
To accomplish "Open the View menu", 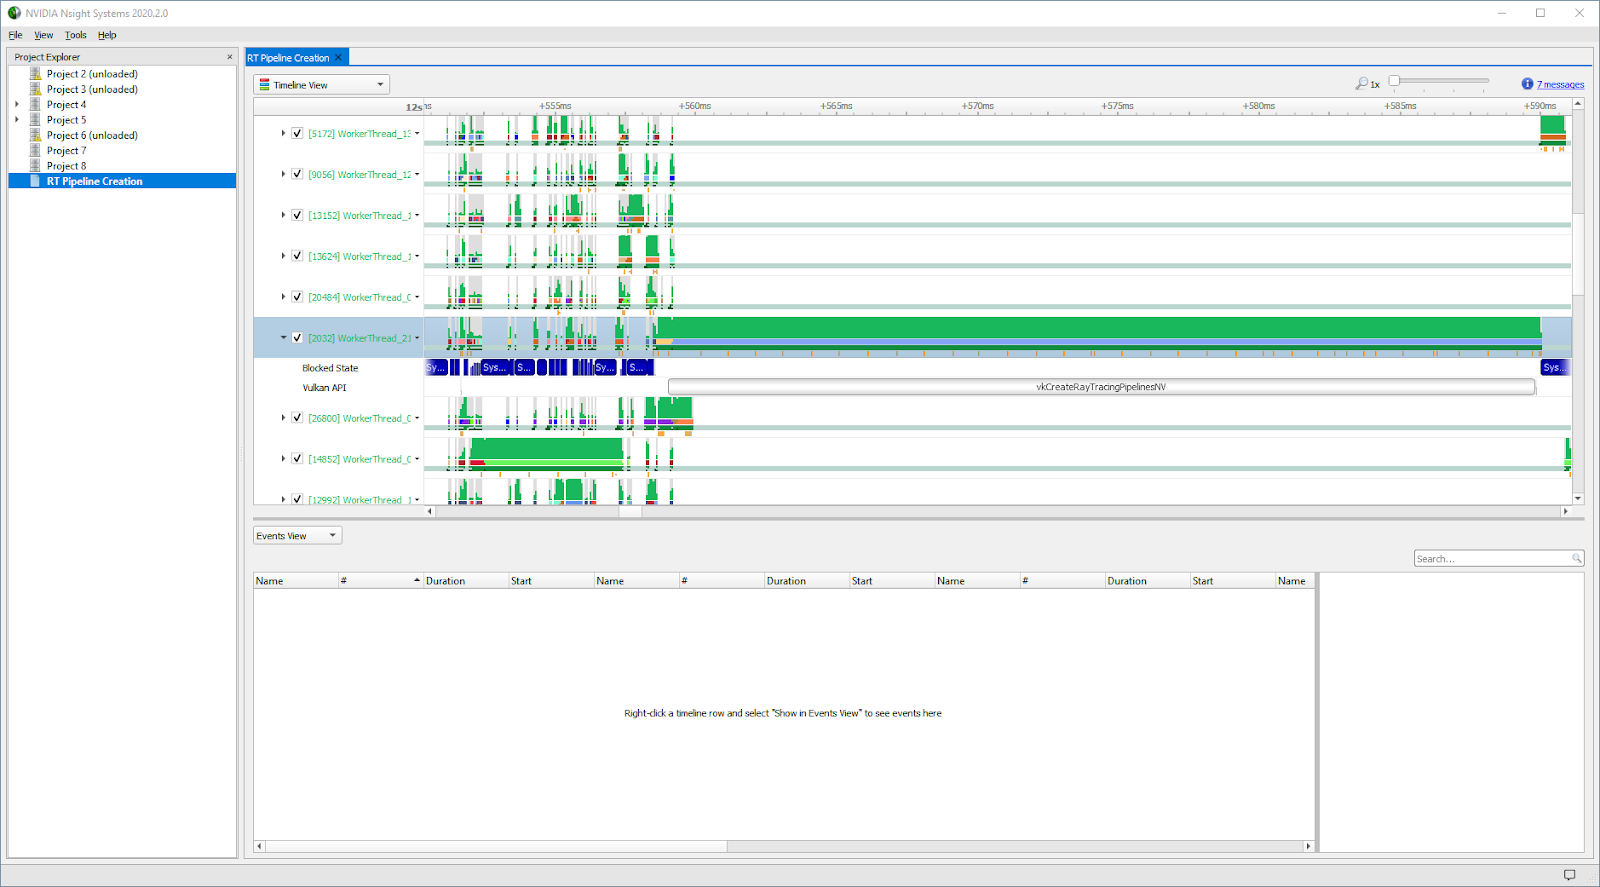I will (x=43, y=35).
